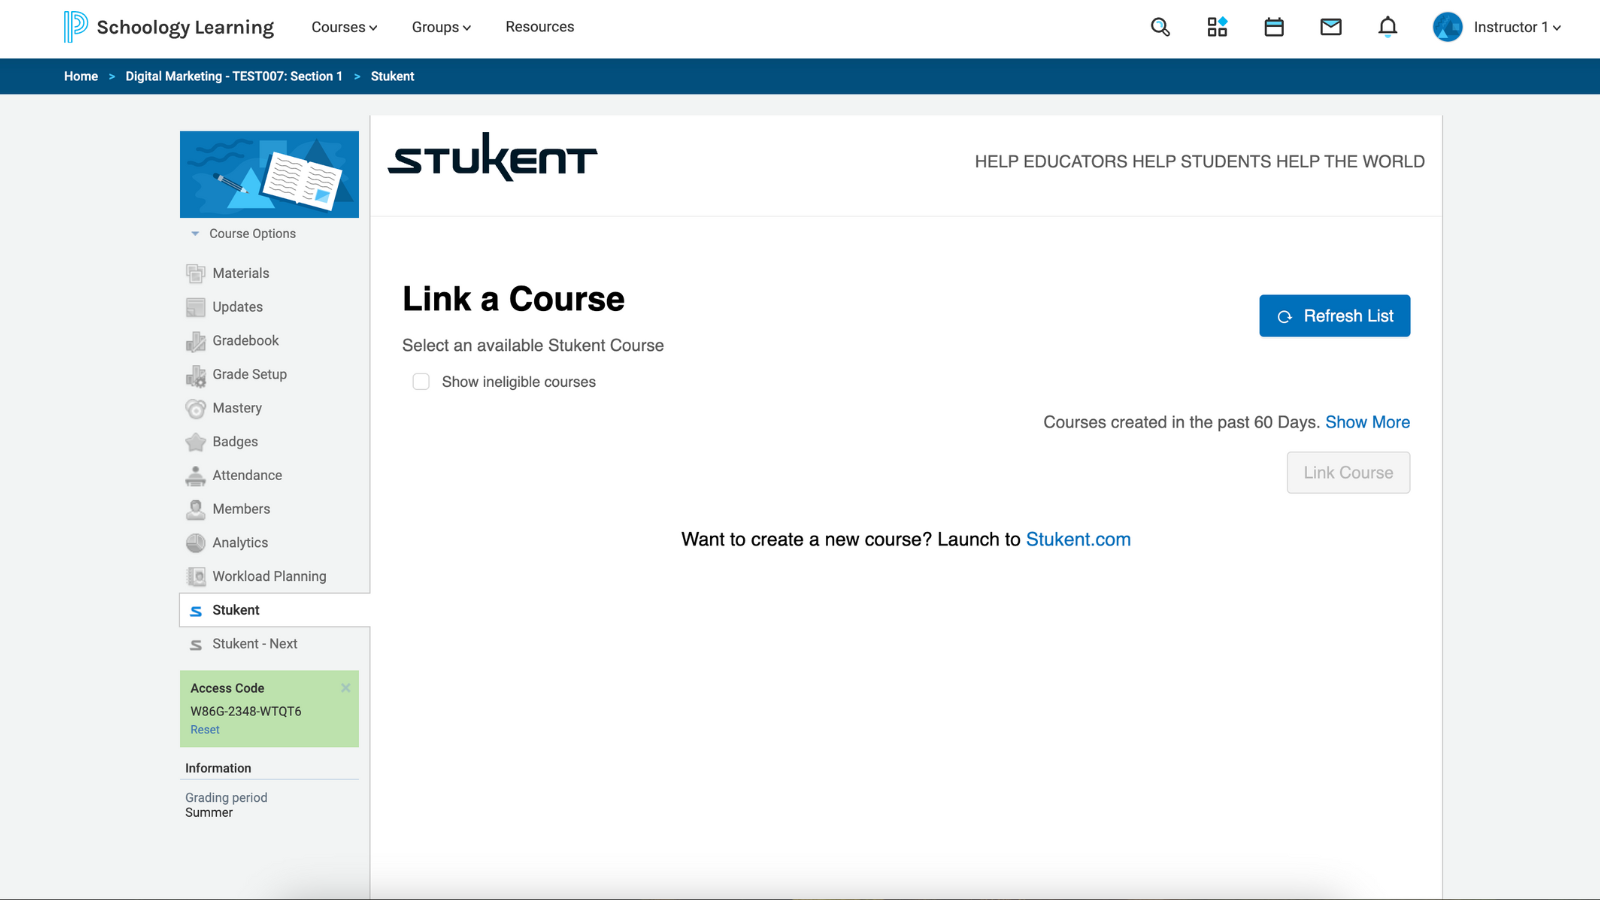The width and height of the screenshot is (1600, 900).
Task: Click the Analytics pie chart icon
Action: click(196, 543)
